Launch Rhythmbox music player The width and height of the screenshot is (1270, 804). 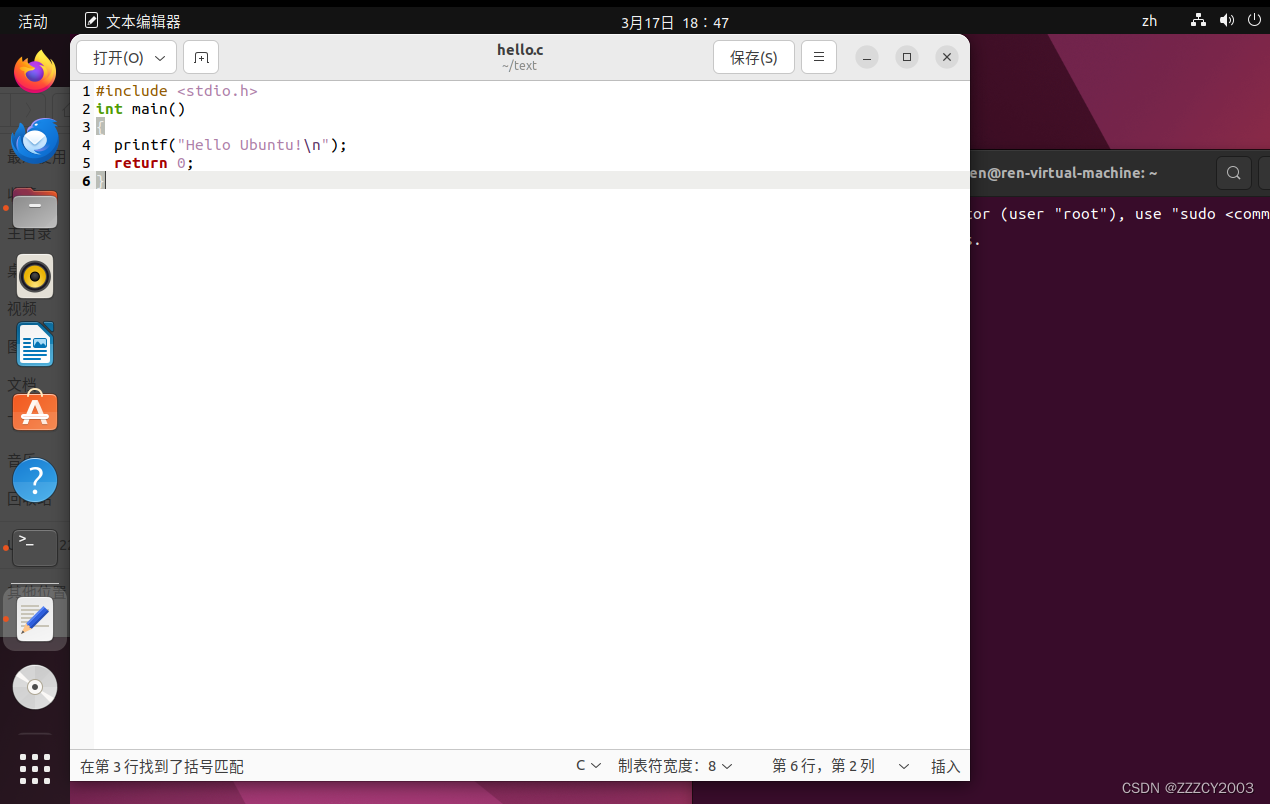pos(35,276)
